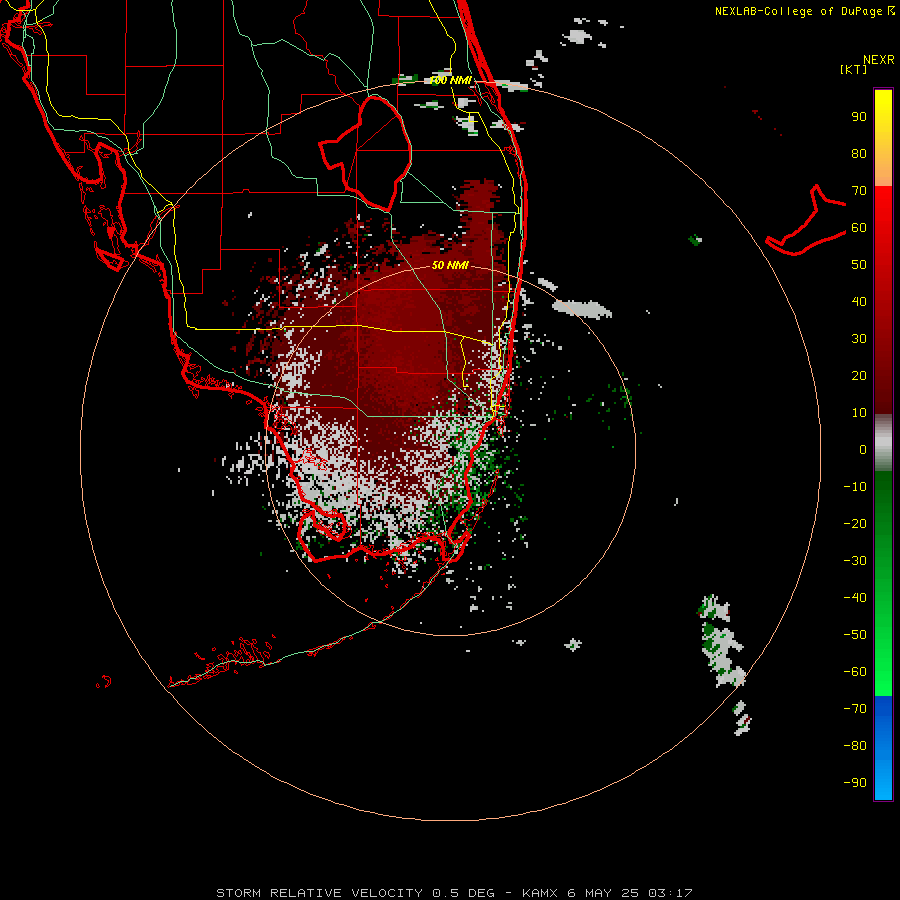Click the -60 value on the velocity scale

click(855, 672)
